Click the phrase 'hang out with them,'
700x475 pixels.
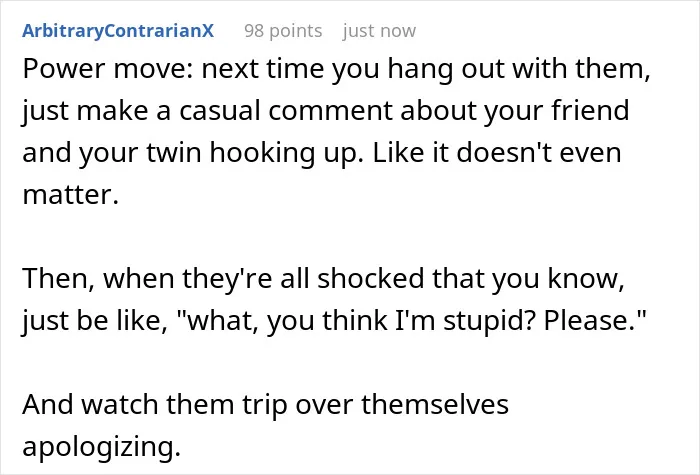pyautogui.click(x=519, y=69)
